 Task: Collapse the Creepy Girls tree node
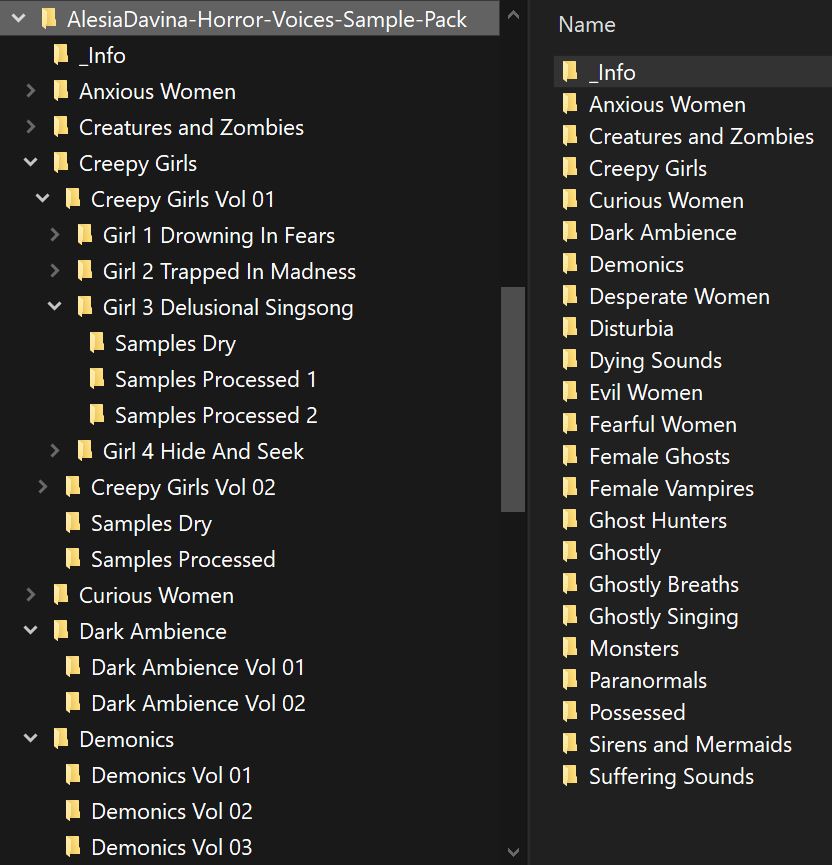(x=31, y=162)
